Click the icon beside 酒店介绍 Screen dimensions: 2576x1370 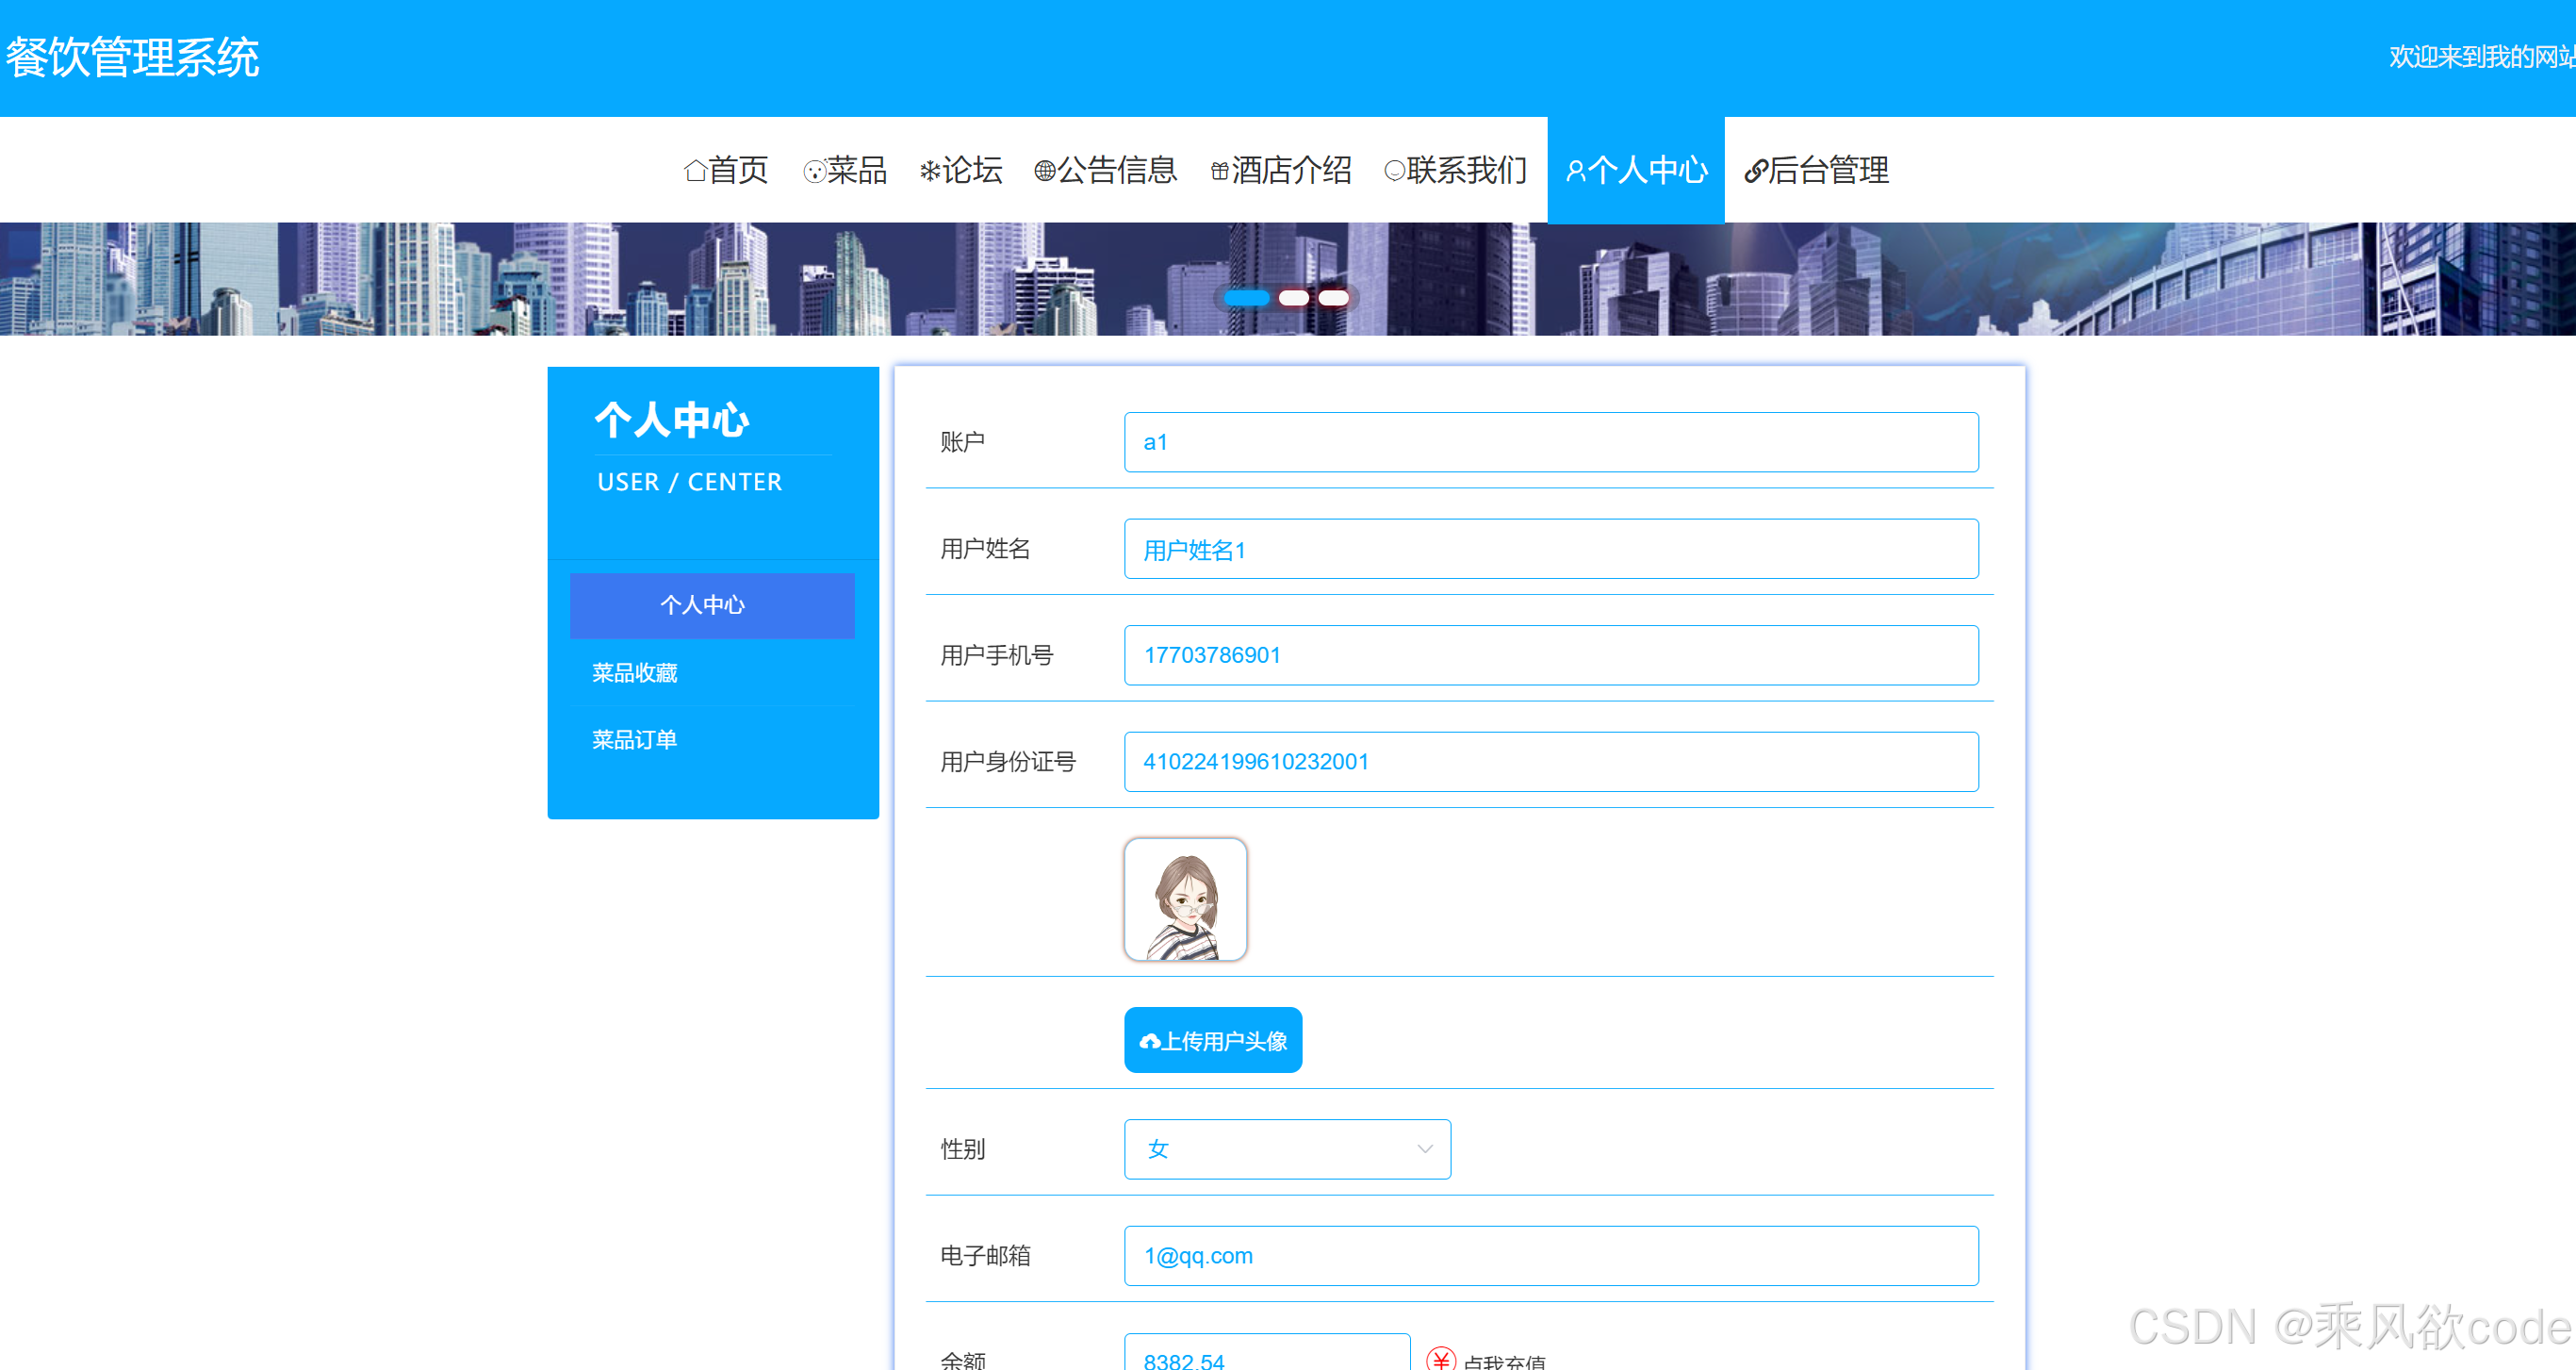(1219, 171)
